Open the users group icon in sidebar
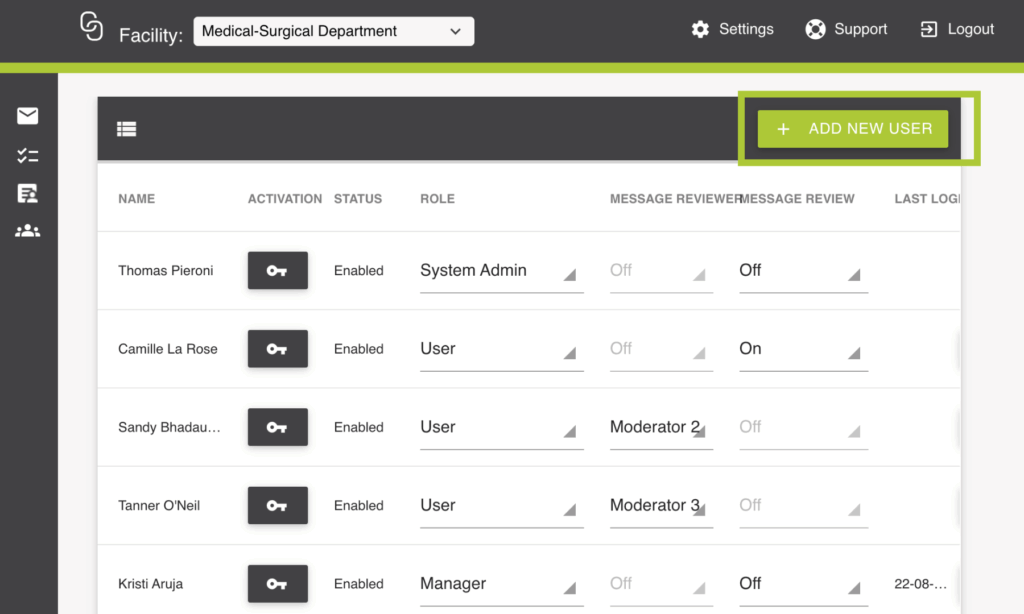 coord(27,231)
